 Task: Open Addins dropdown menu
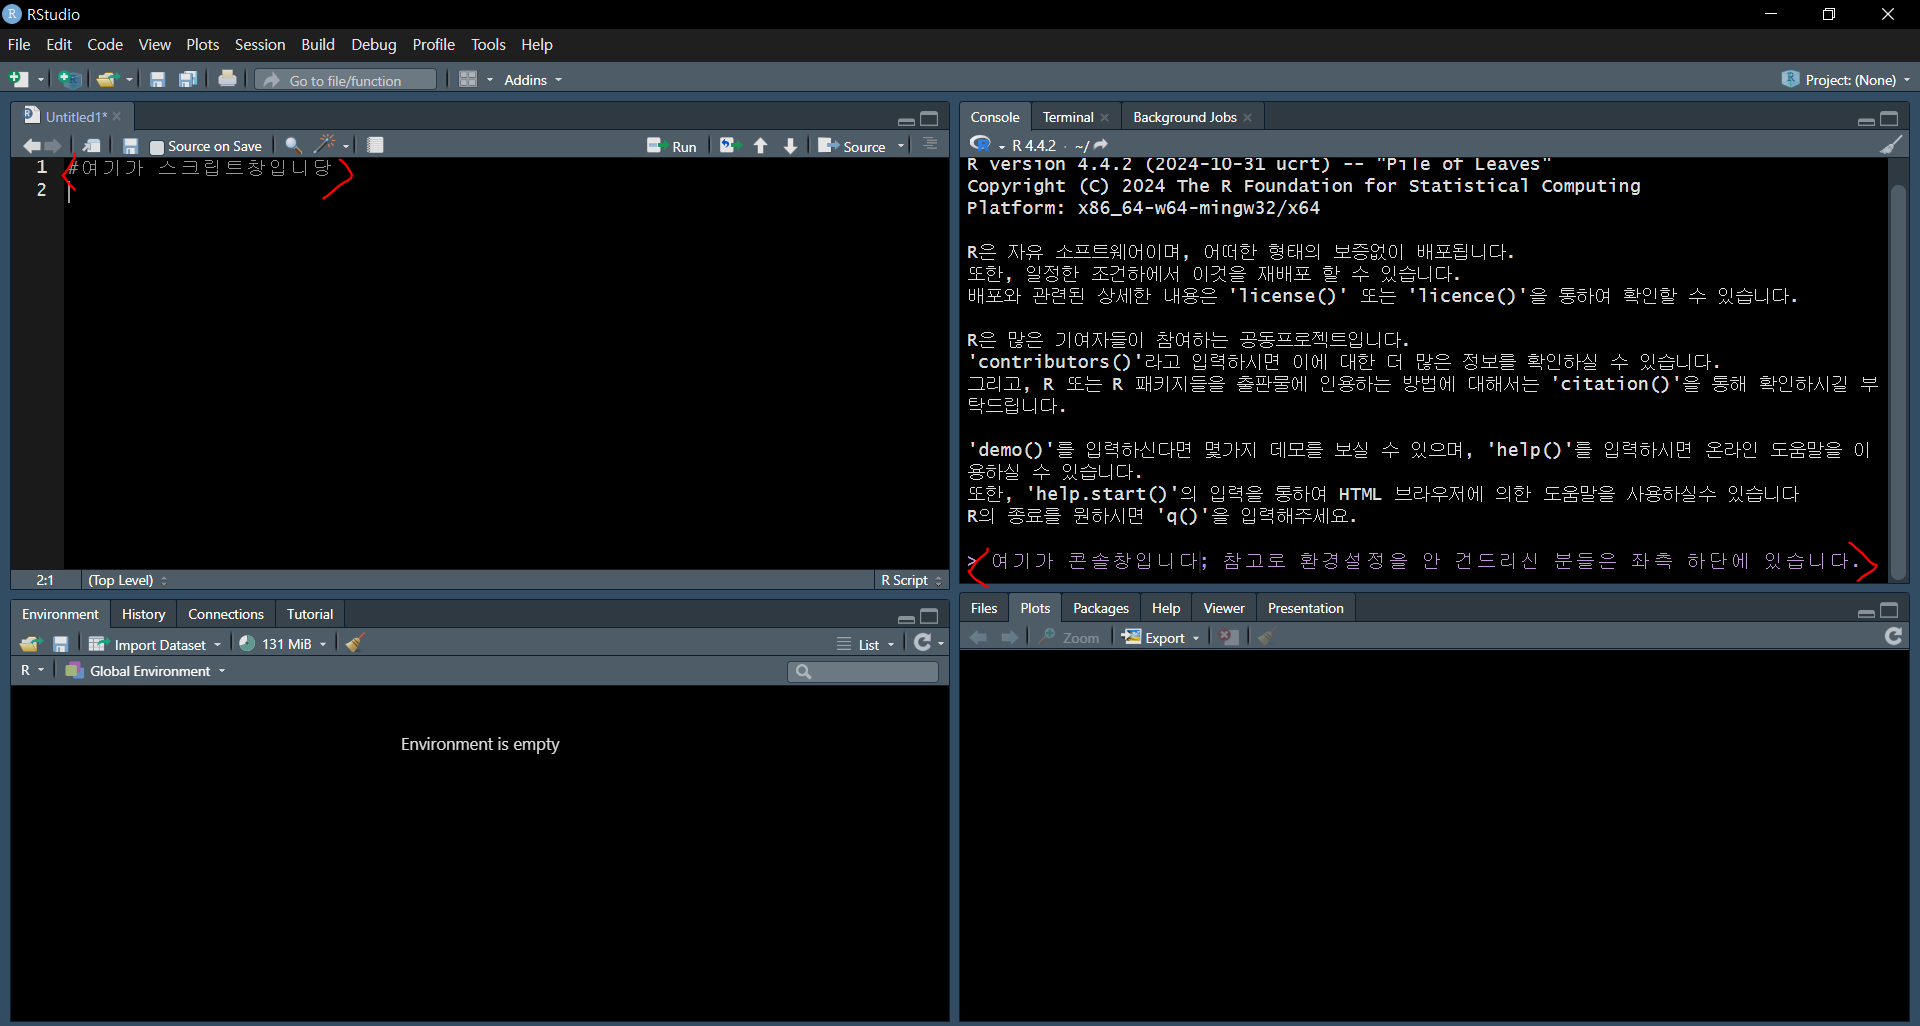coord(533,80)
